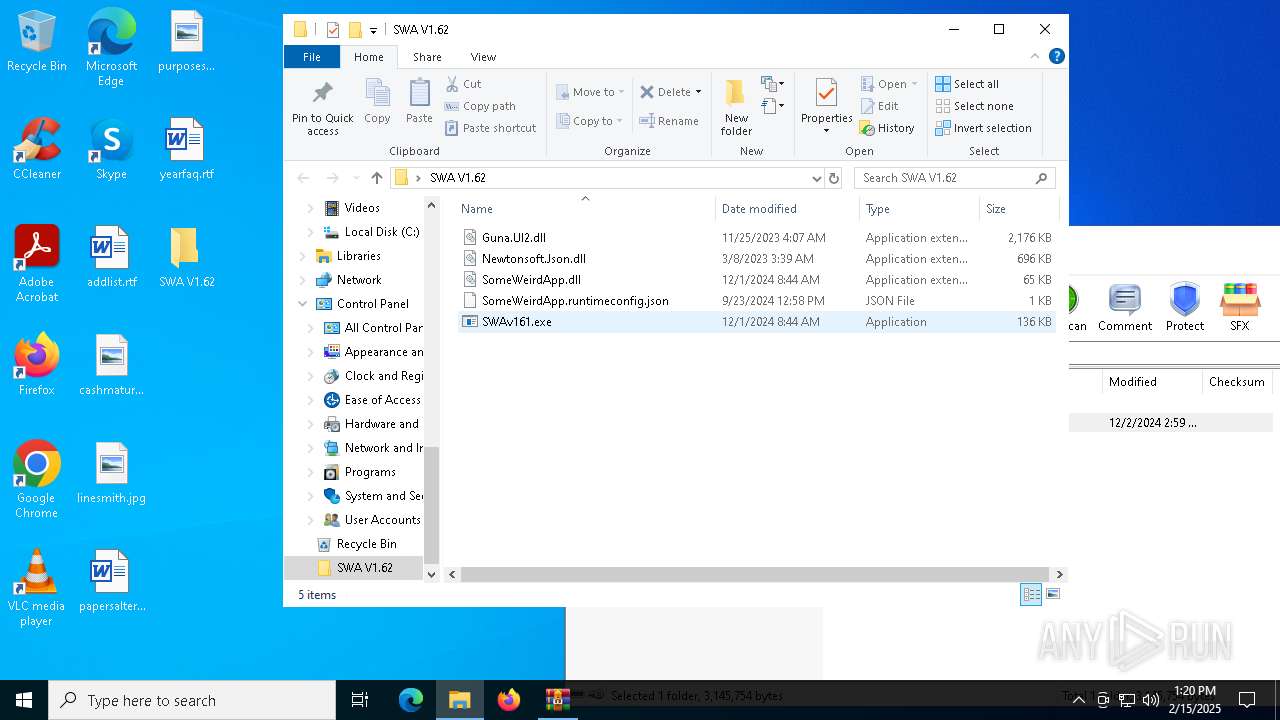Expand the Libraries tree node
The width and height of the screenshot is (1280, 720).
[x=303, y=256]
